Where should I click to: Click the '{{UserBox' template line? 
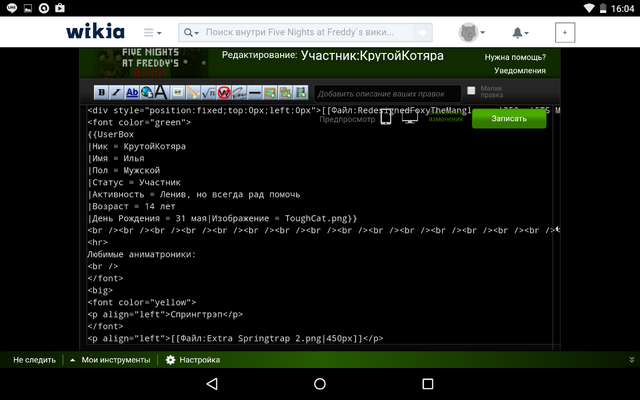[111, 134]
